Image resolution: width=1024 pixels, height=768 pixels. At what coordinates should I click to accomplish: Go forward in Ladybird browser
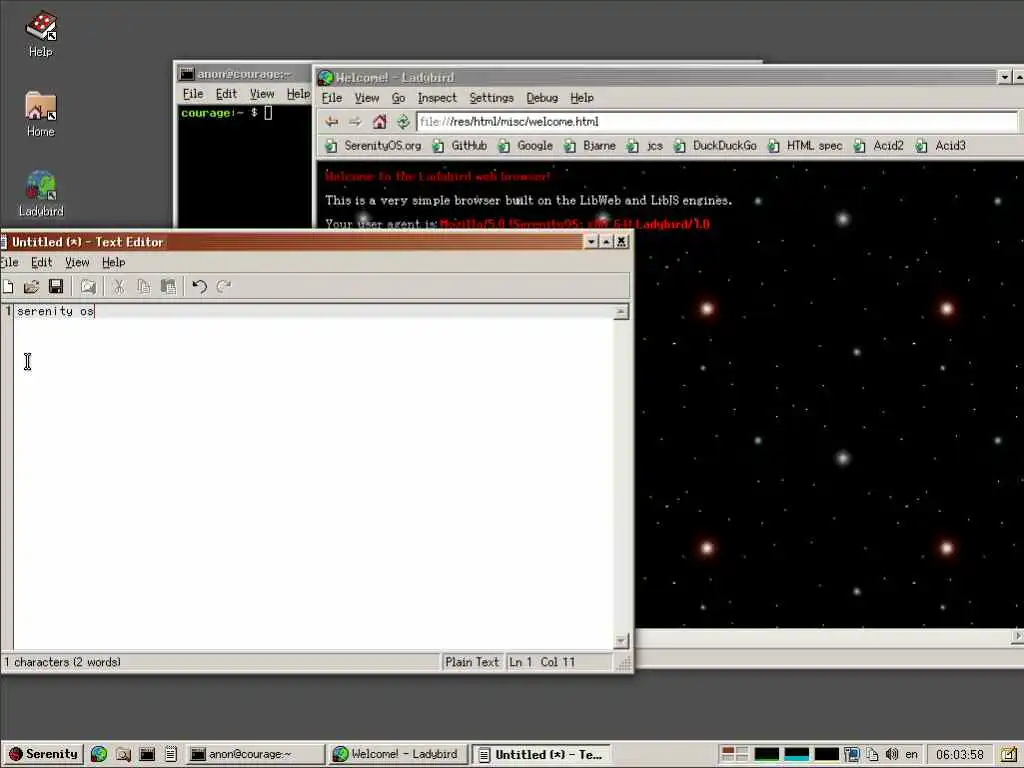tap(355, 121)
